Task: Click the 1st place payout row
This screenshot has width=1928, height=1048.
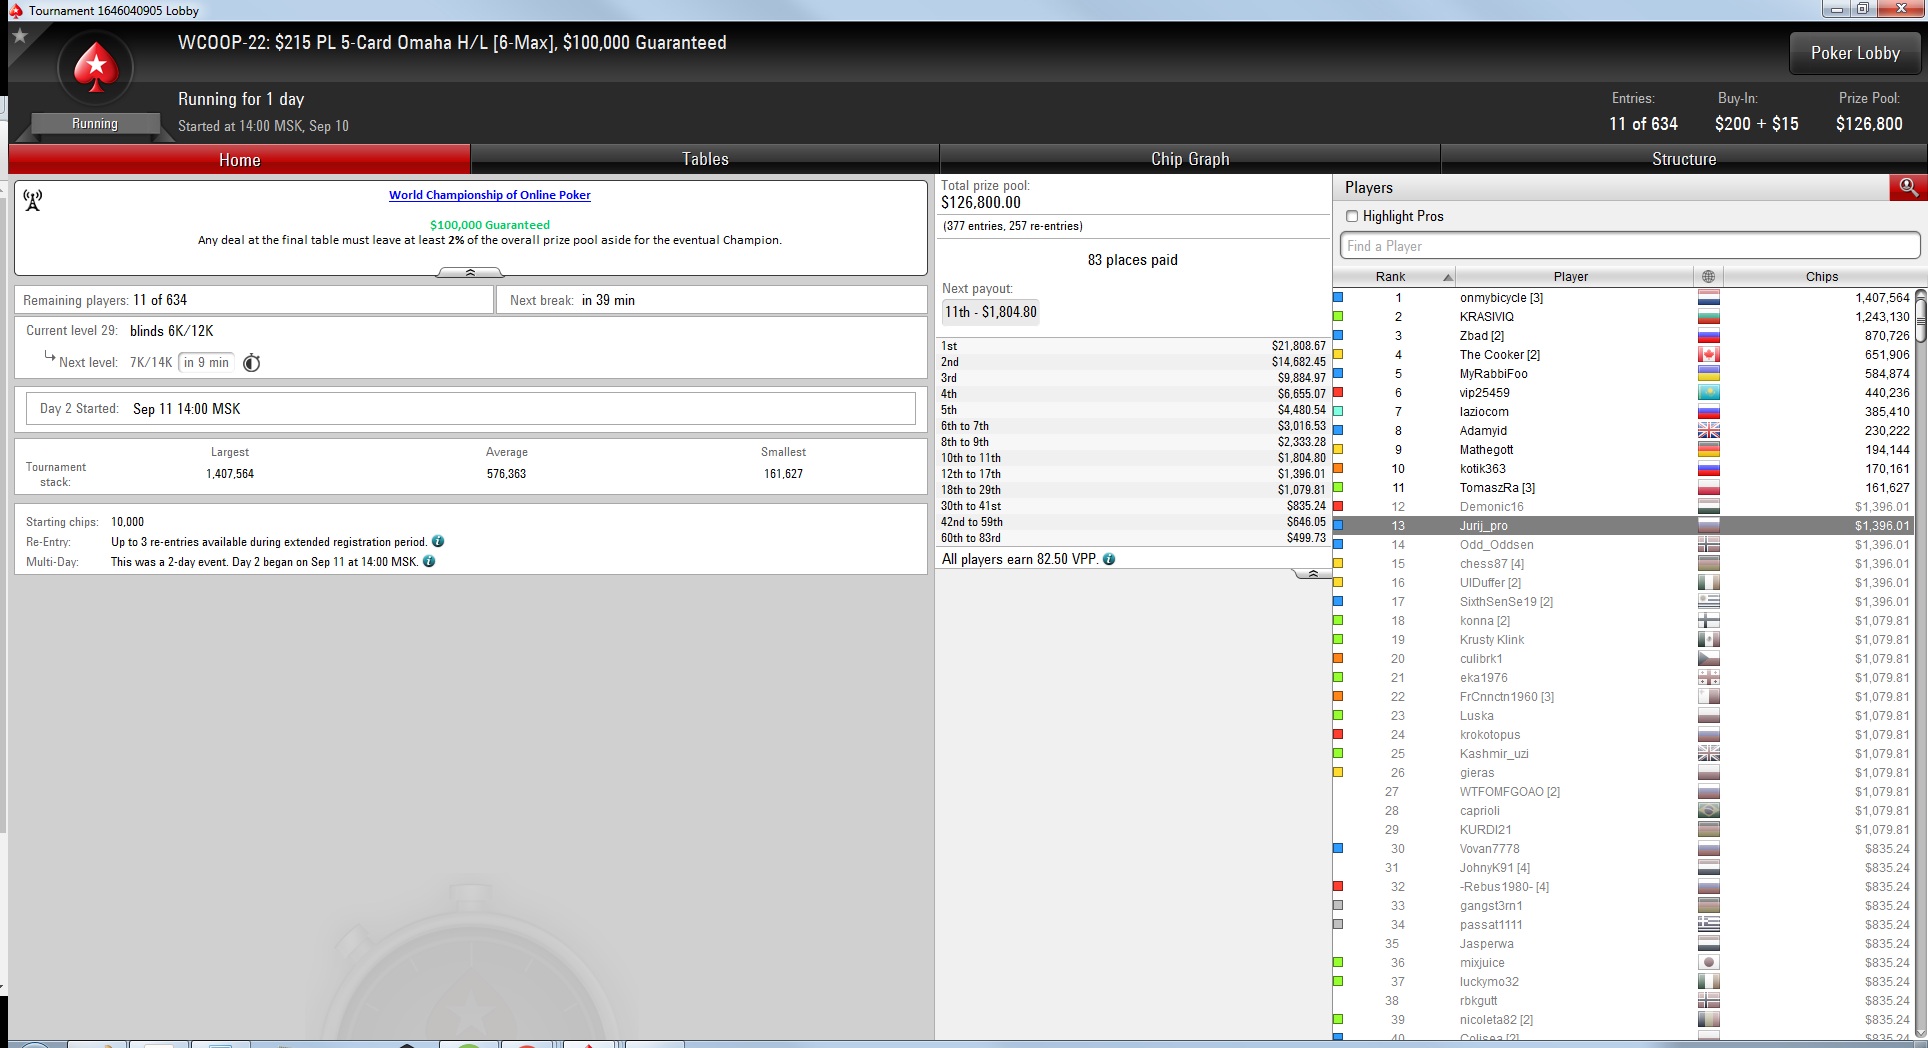Action: coord(1133,346)
